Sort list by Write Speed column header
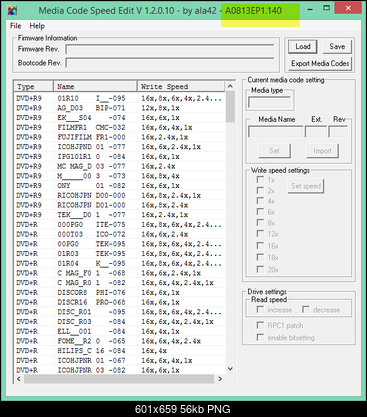 pyautogui.click(x=181, y=86)
